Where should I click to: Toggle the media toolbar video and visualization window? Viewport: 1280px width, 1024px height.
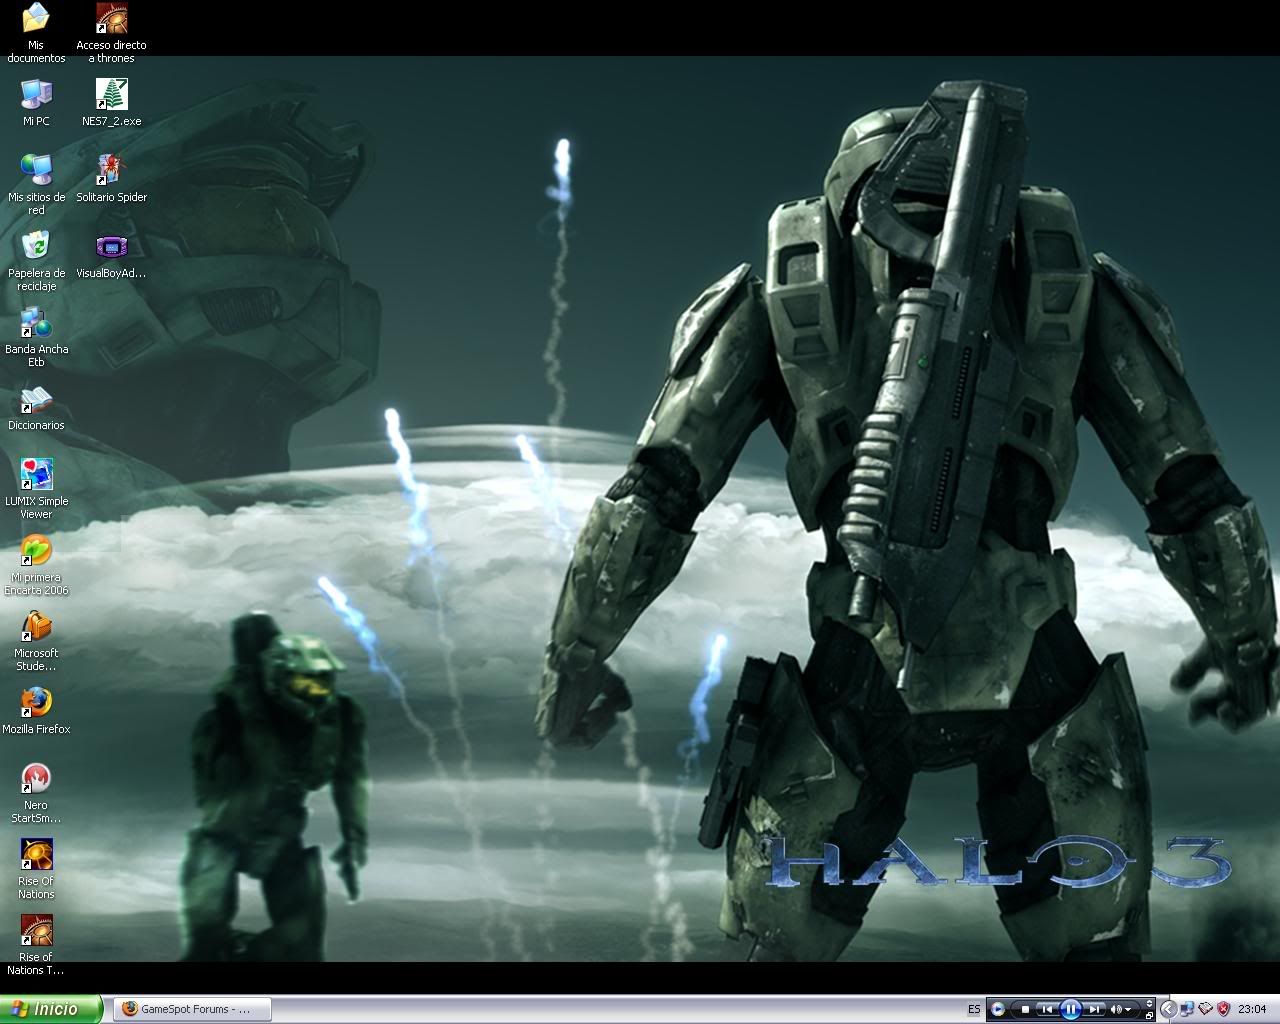1149,1003
